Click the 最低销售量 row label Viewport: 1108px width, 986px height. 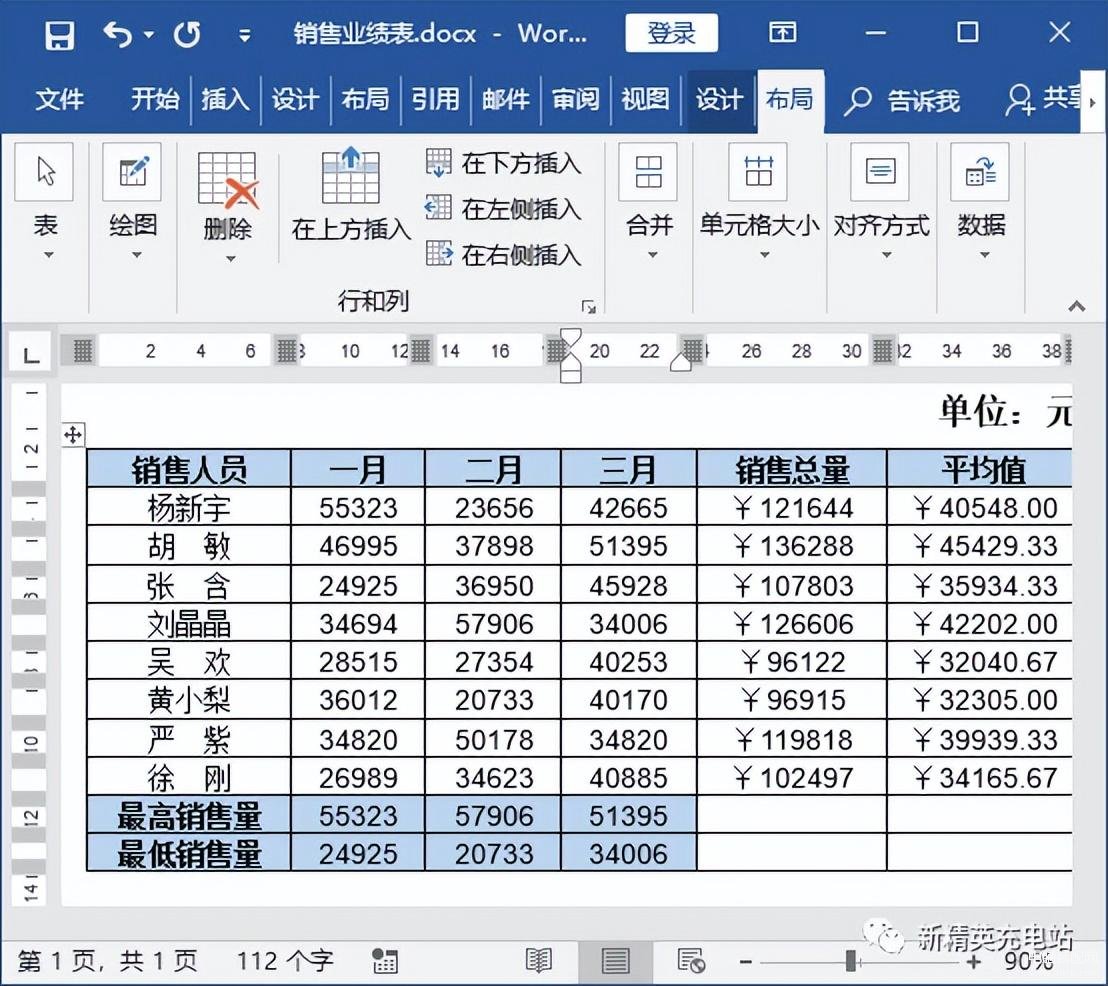[189, 853]
